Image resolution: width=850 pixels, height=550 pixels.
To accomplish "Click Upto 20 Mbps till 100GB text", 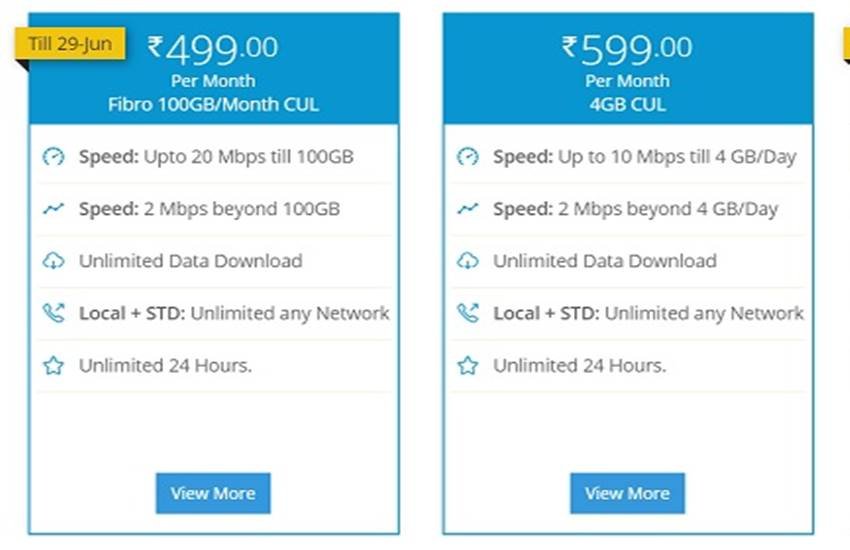I will (x=249, y=157).
